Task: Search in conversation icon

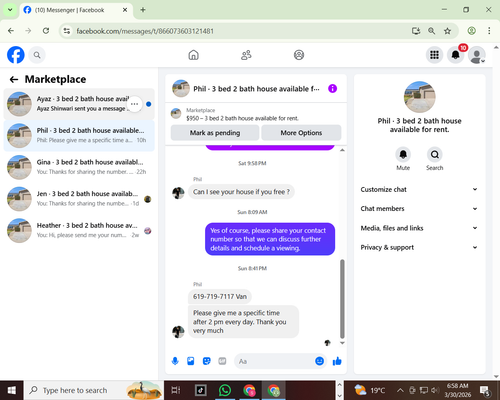Action: click(x=435, y=154)
